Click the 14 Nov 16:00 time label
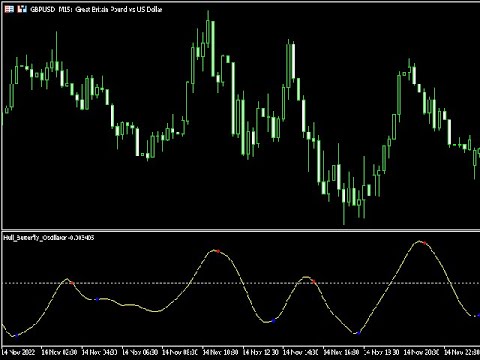 pyautogui.click(x=341, y=352)
